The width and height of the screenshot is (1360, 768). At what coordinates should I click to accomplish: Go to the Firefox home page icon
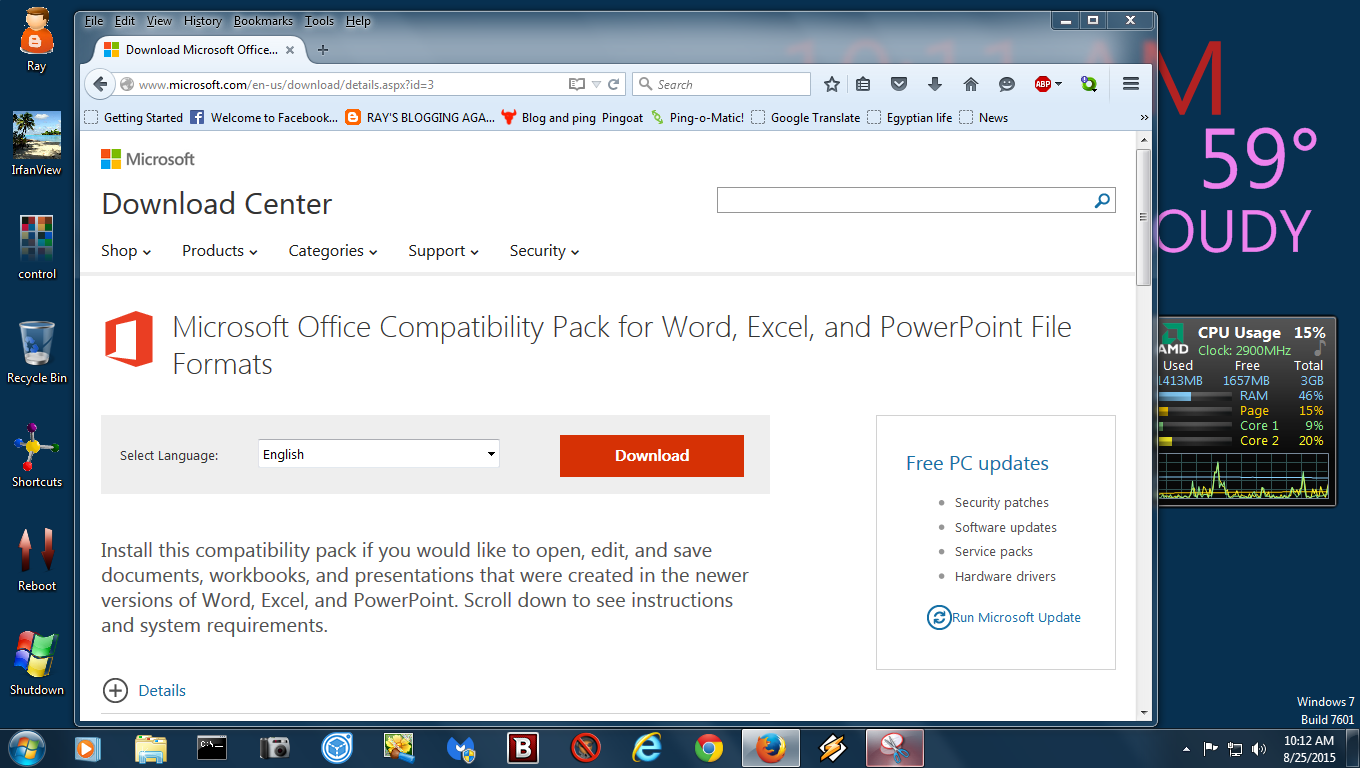970,84
